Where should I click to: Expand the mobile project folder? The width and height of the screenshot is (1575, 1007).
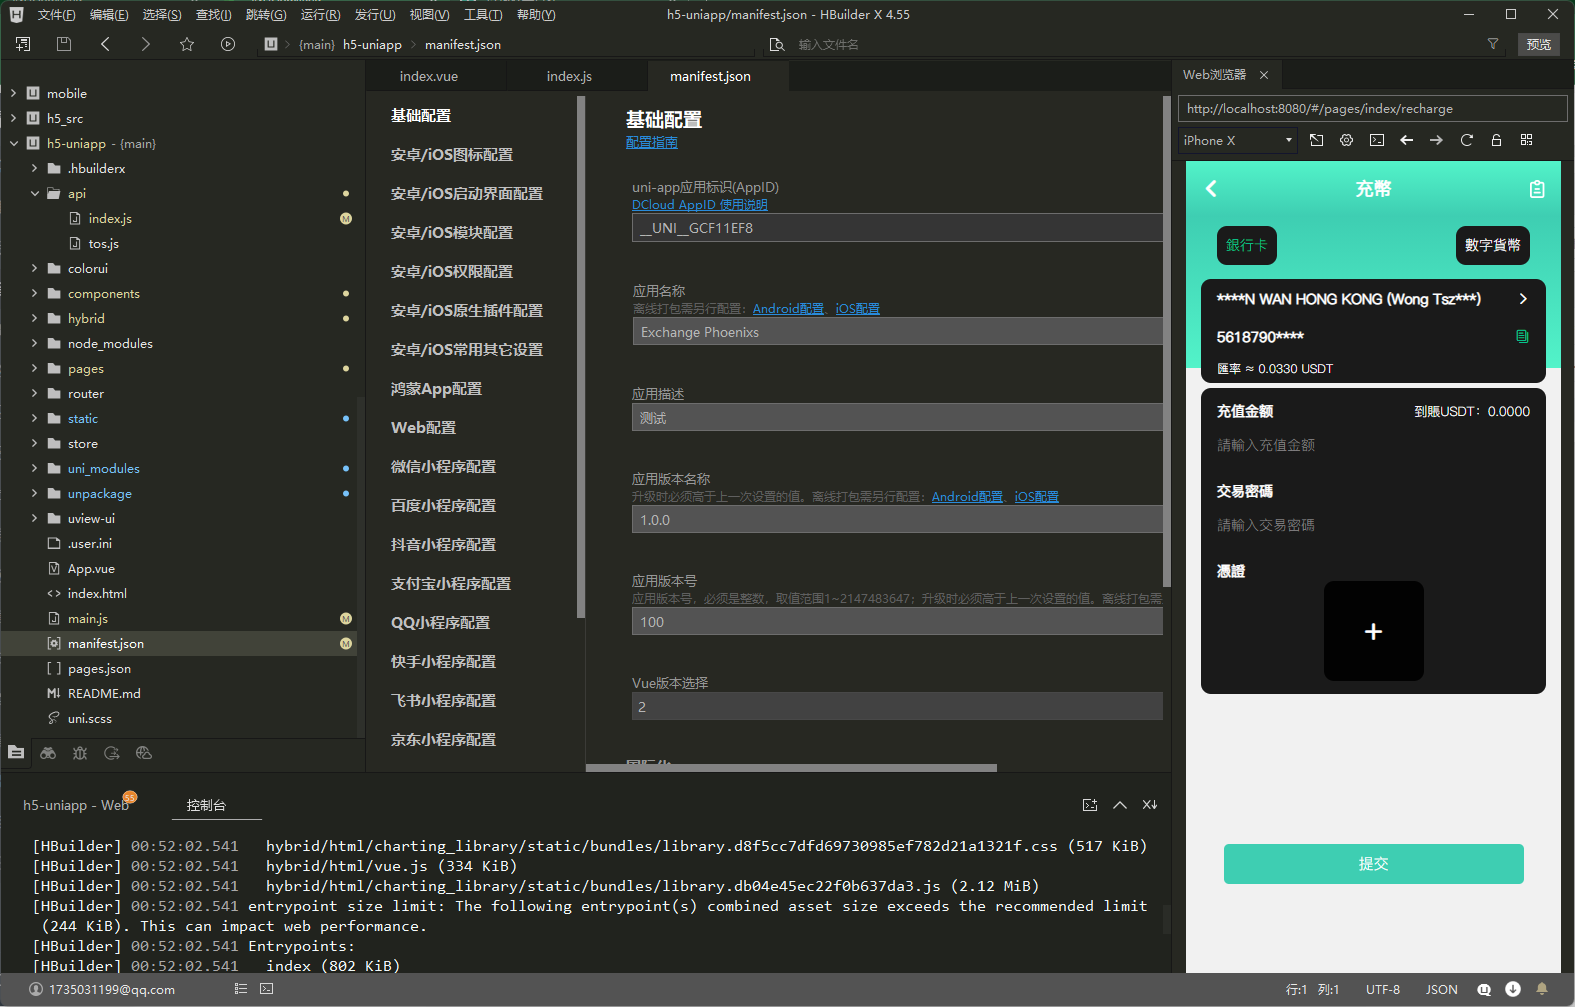(14, 93)
